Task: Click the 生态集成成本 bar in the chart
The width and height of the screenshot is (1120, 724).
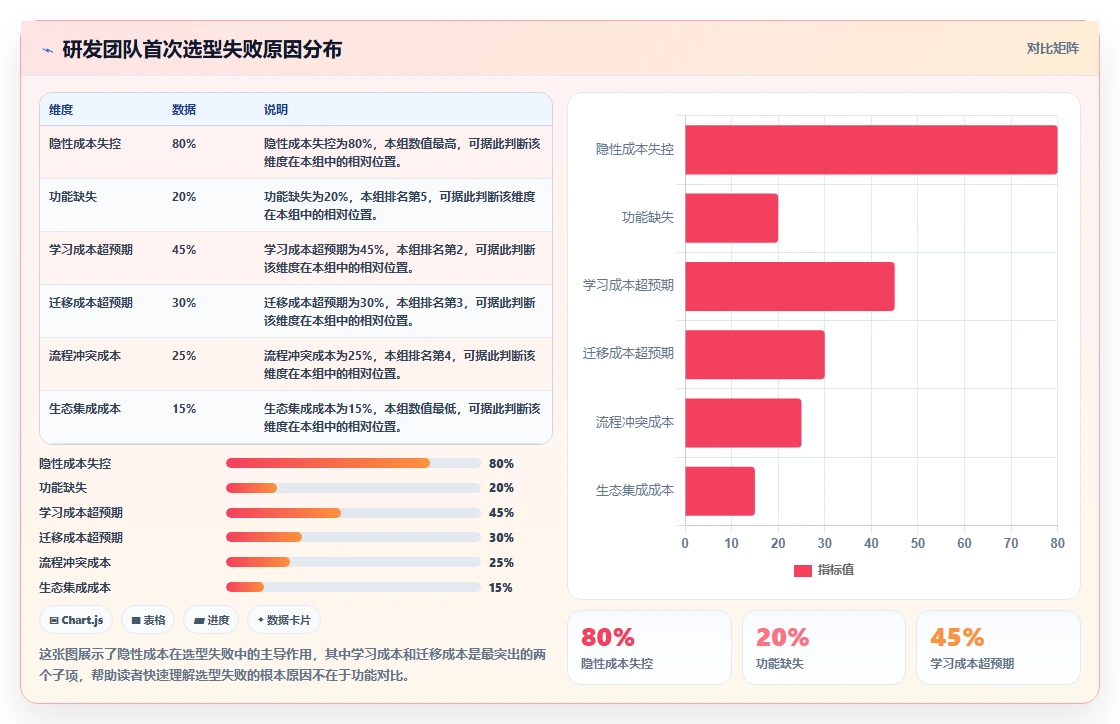Action: tap(720, 491)
